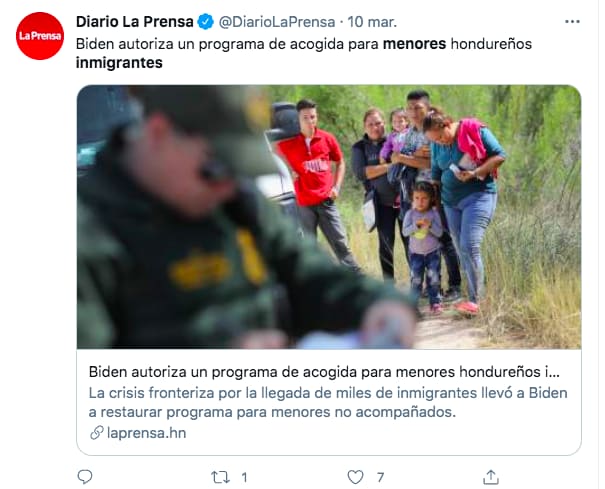605x489 pixels.
Task: Open the three-dots more options menu
Action: pyautogui.click(x=572, y=22)
